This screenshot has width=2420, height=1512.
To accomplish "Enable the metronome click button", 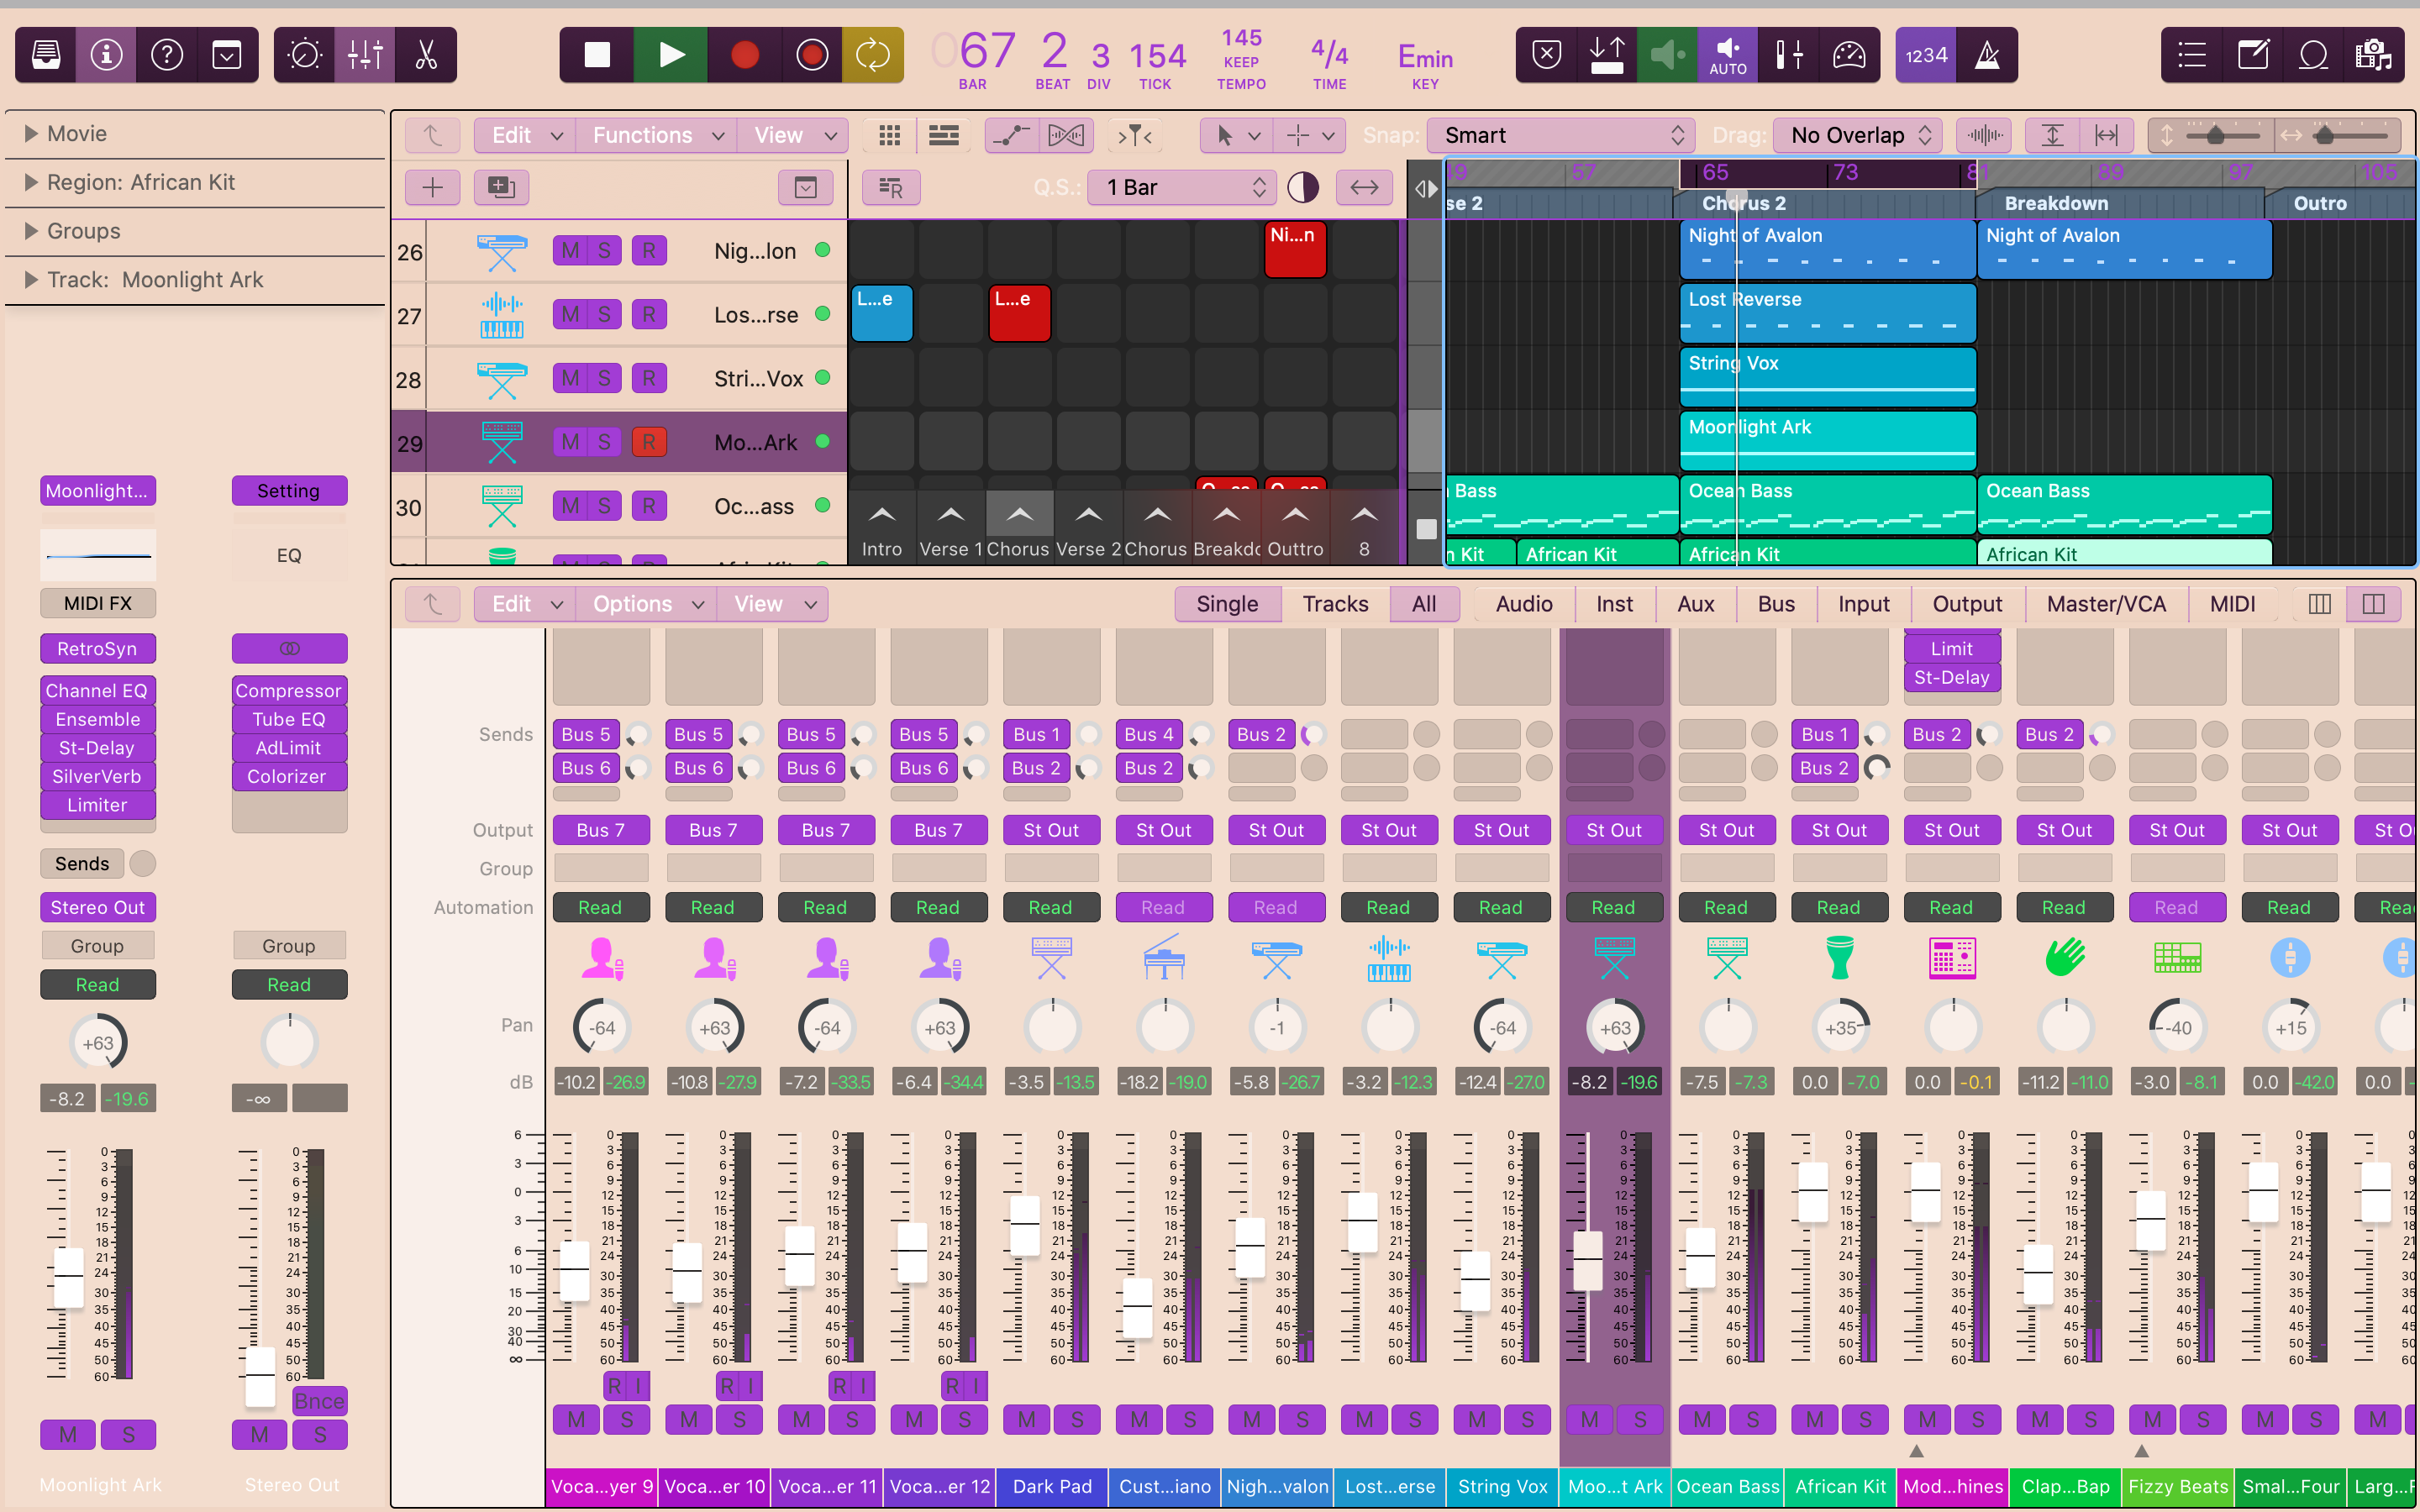I will tap(1987, 55).
